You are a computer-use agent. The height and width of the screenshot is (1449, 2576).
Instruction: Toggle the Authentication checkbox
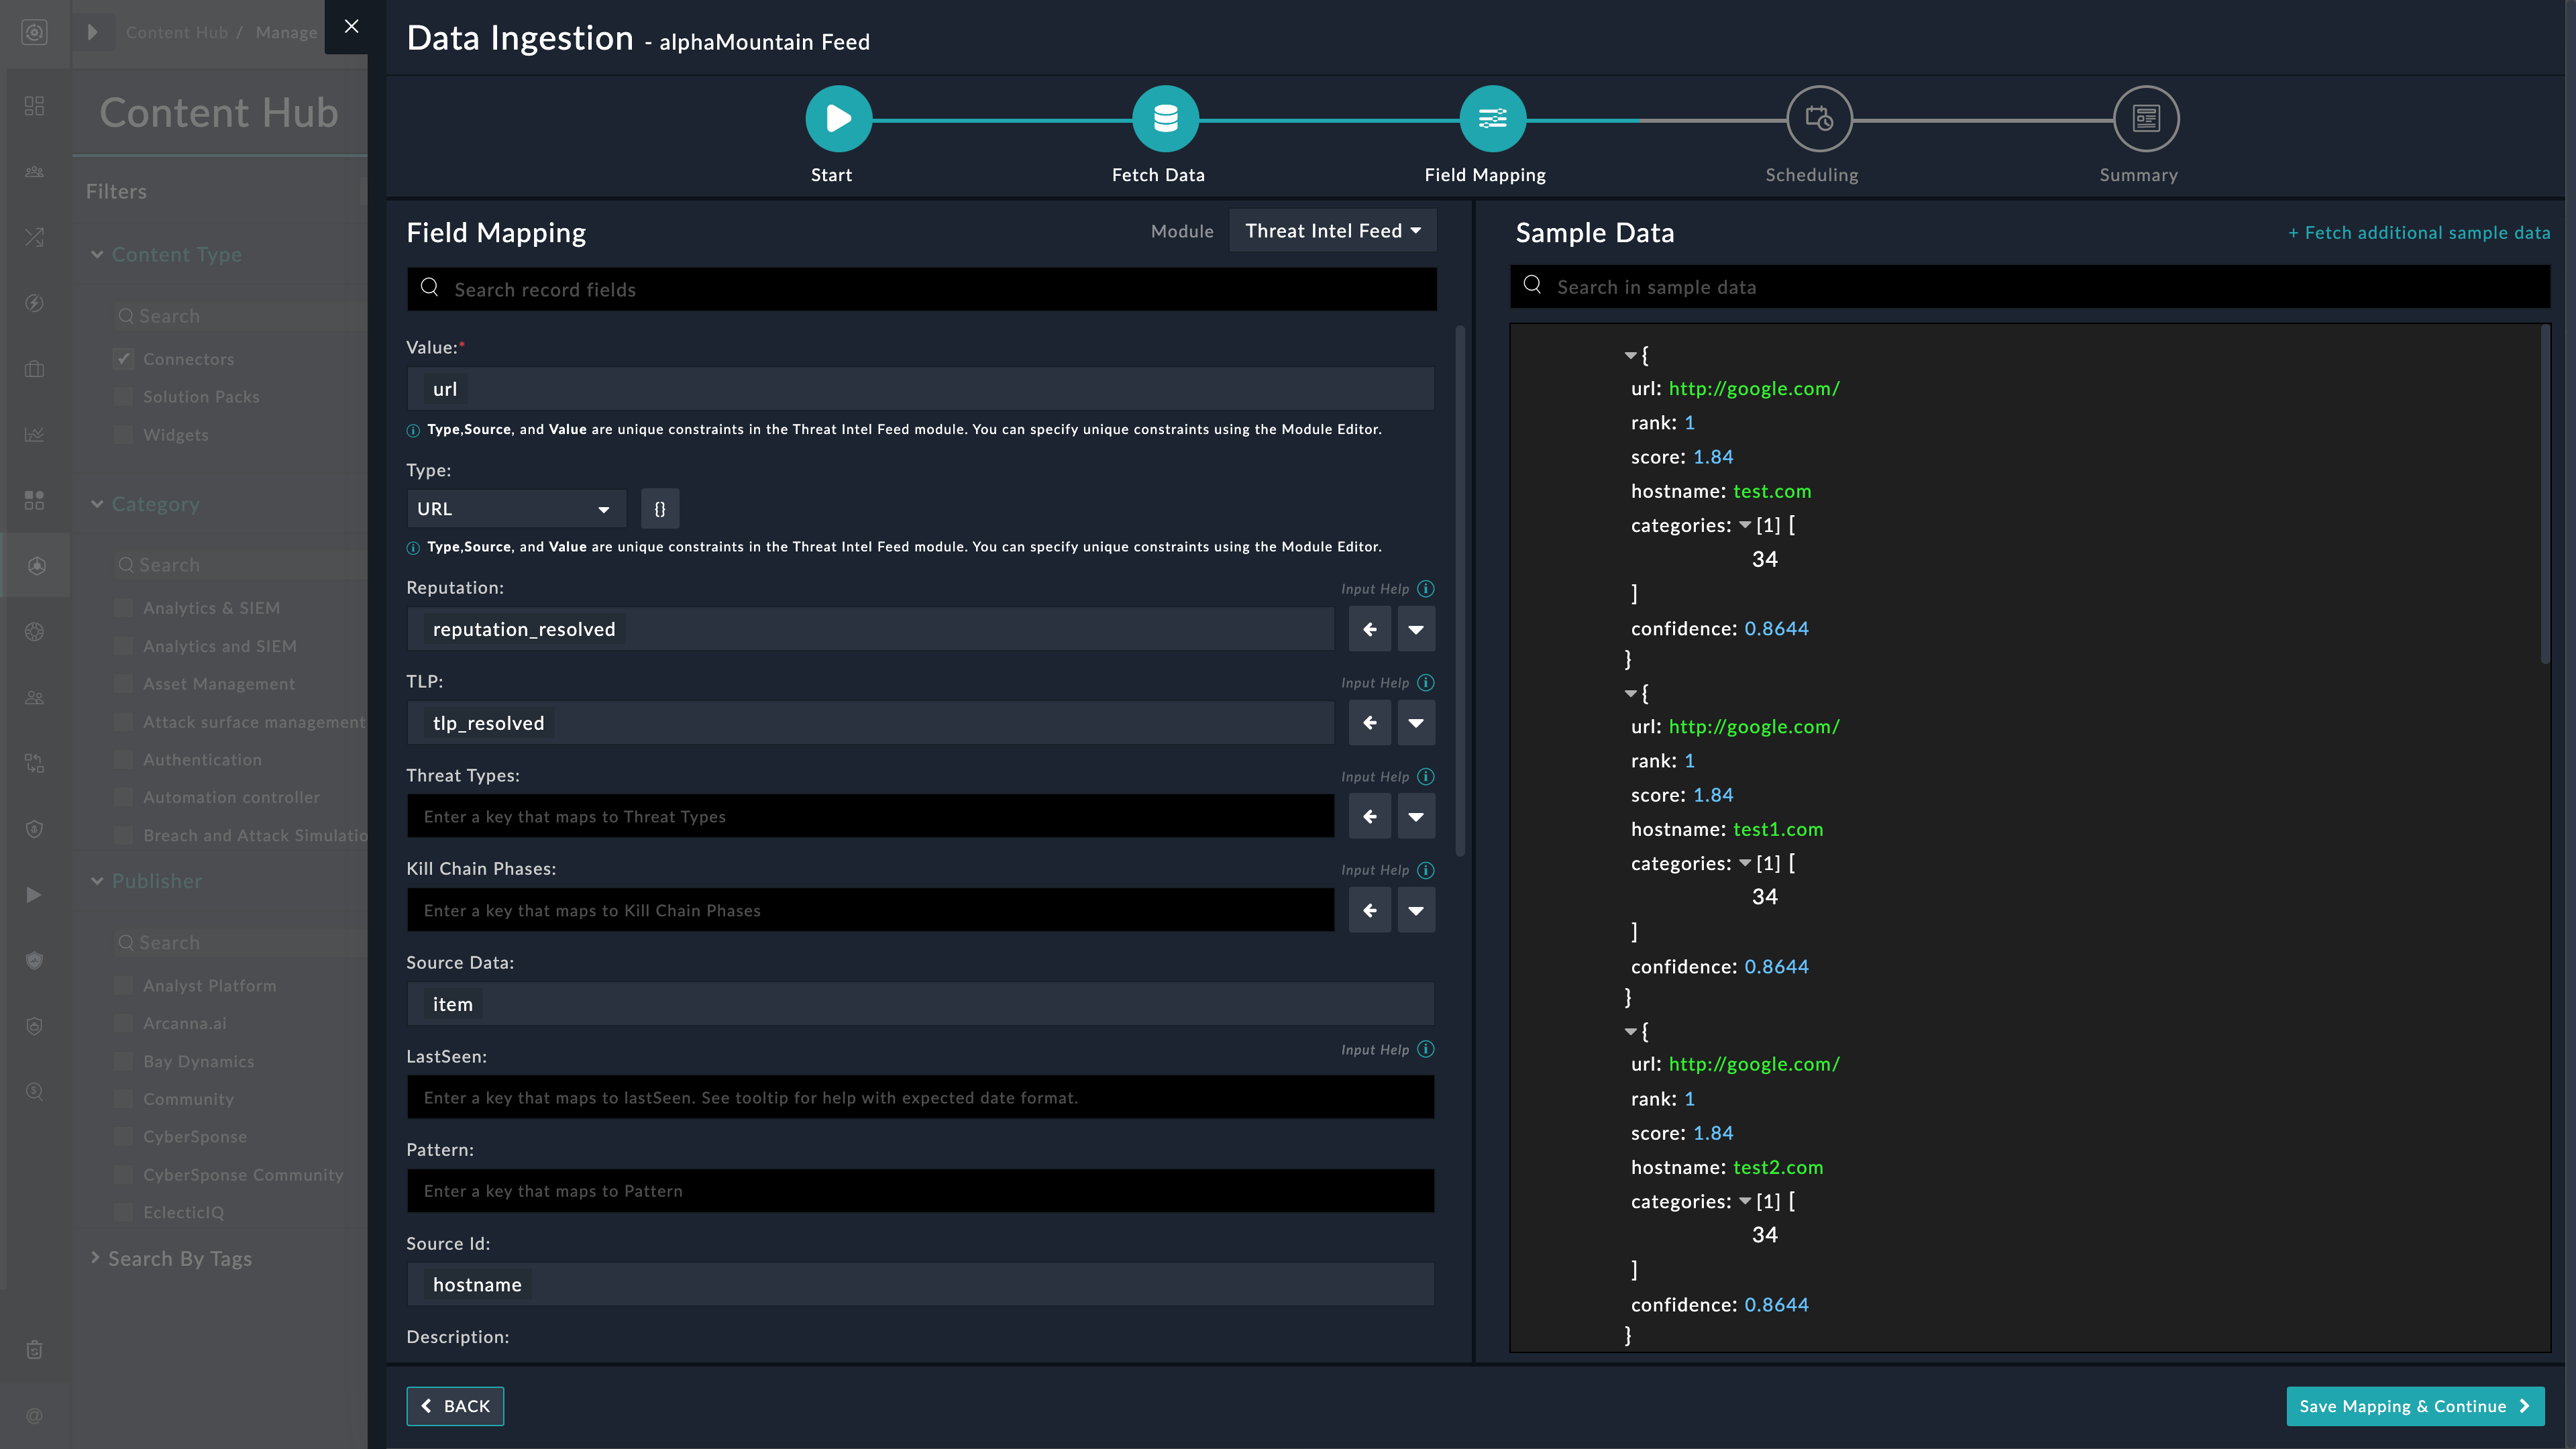(x=123, y=760)
